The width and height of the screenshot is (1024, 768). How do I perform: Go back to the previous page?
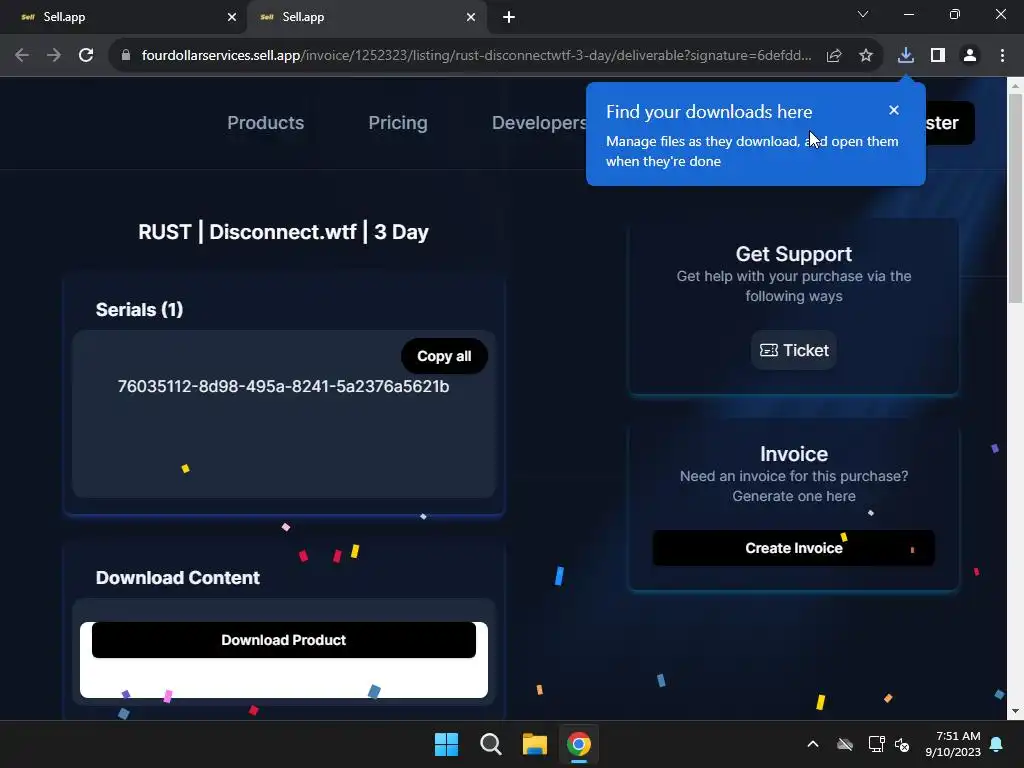22,56
